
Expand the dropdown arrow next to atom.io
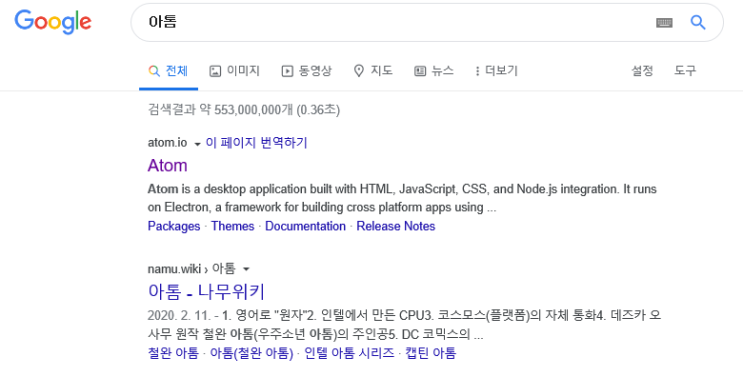198,144
